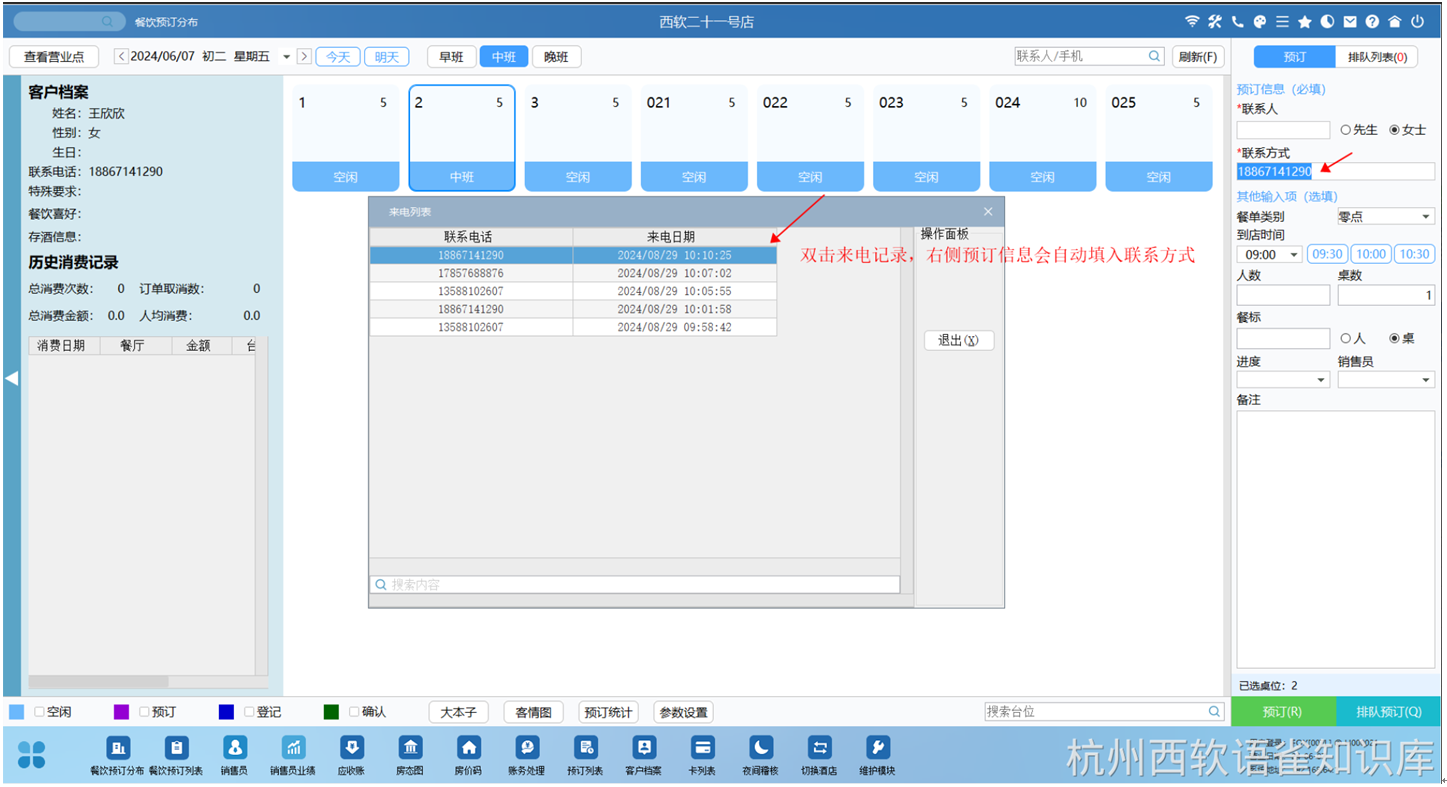The image size is (1447, 787).
Task: Switch to the 晚班 shift tab
Action: (557, 57)
